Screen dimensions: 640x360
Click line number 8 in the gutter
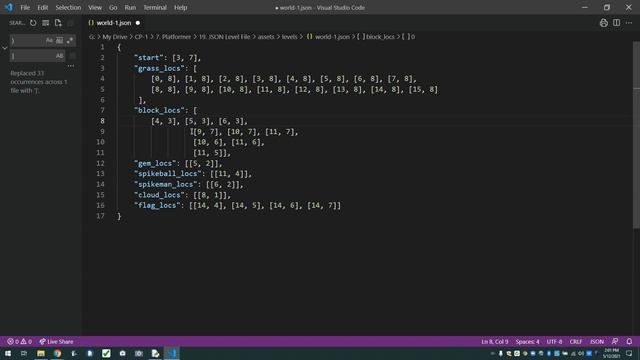[x=102, y=121]
